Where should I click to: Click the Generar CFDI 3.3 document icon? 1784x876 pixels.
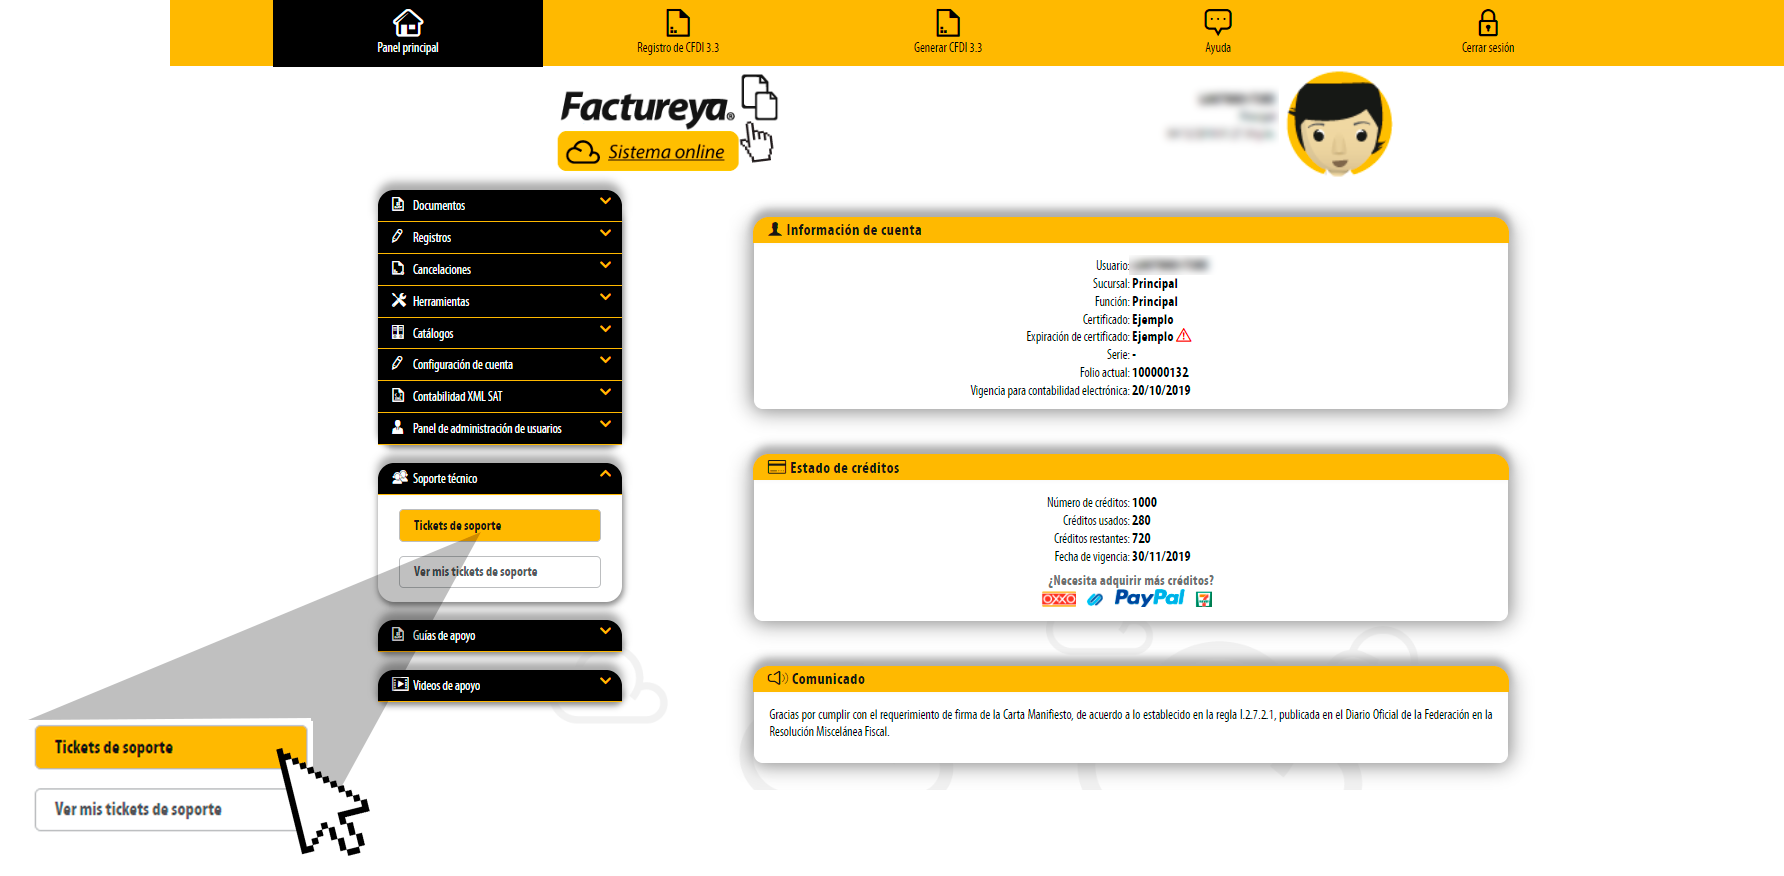click(x=948, y=22)
